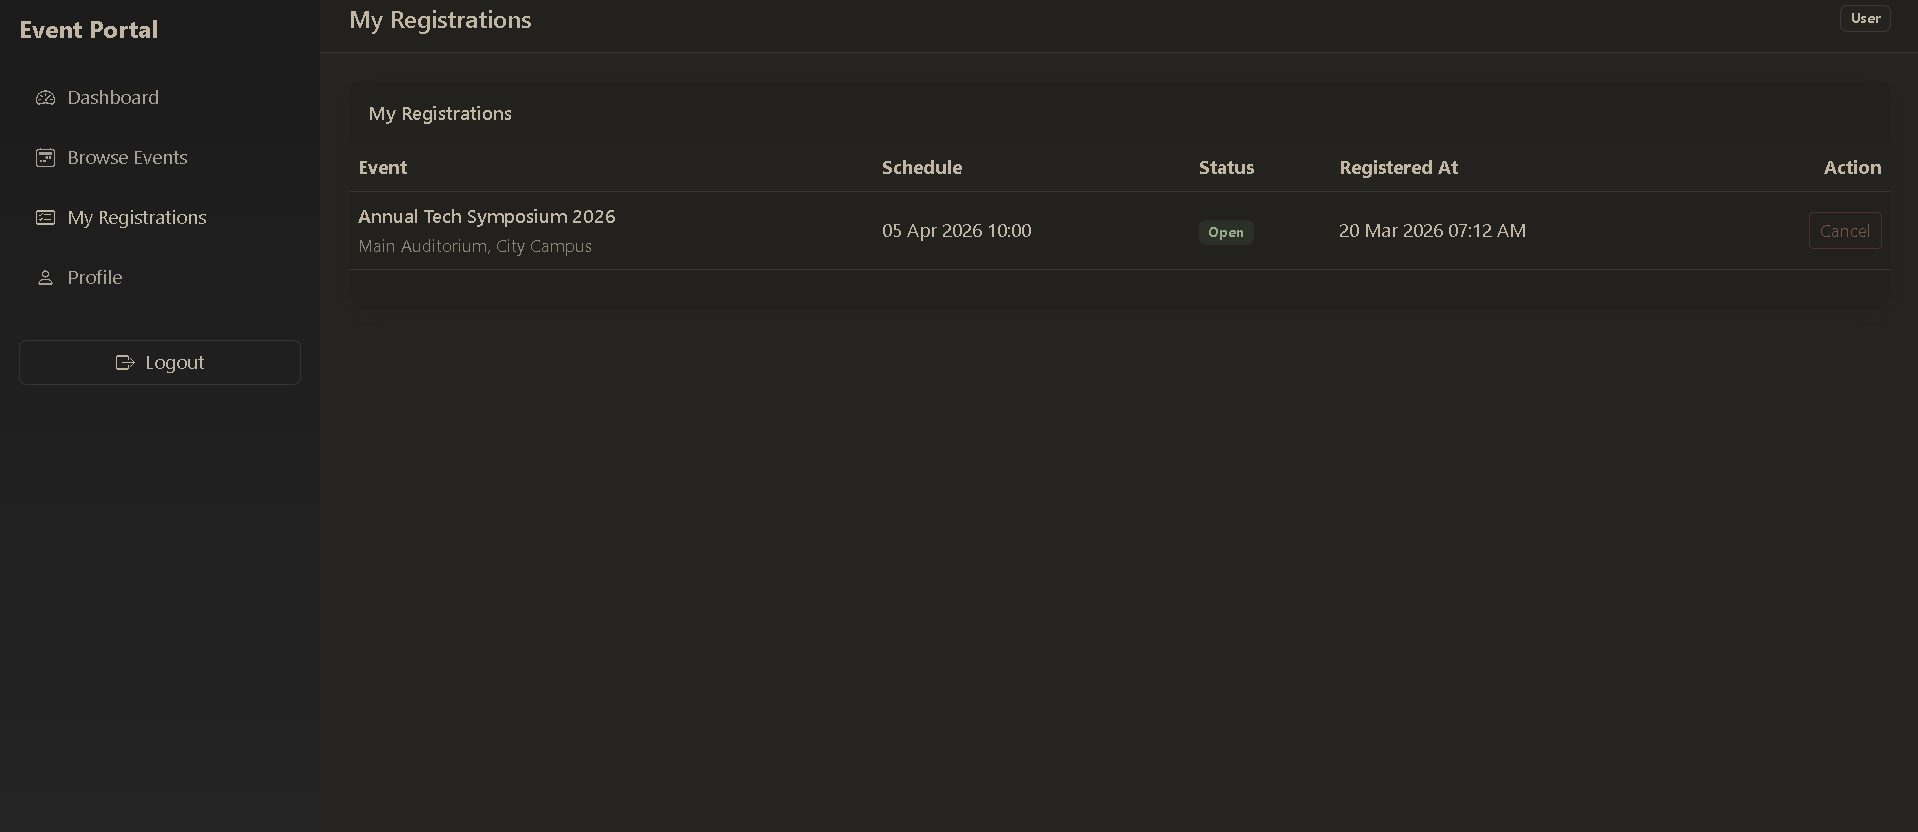Click the Event column header
The width and height of the screenshot is (1918, 832).
(x=383, y=168)
